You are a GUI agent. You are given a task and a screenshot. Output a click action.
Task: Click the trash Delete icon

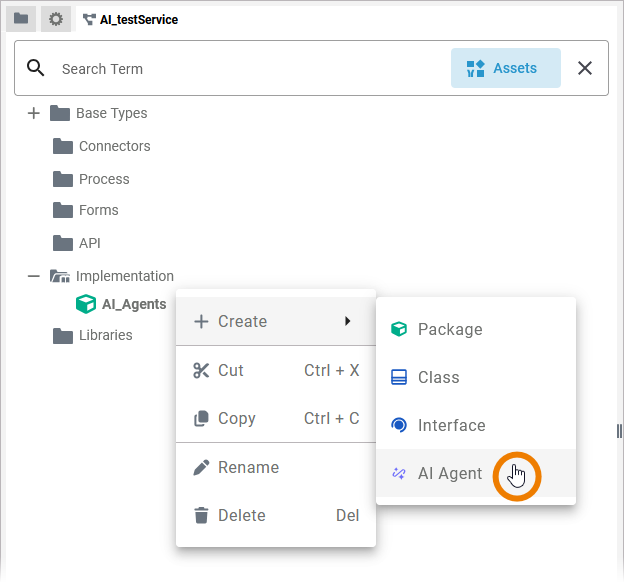click(x=201, y=516)
